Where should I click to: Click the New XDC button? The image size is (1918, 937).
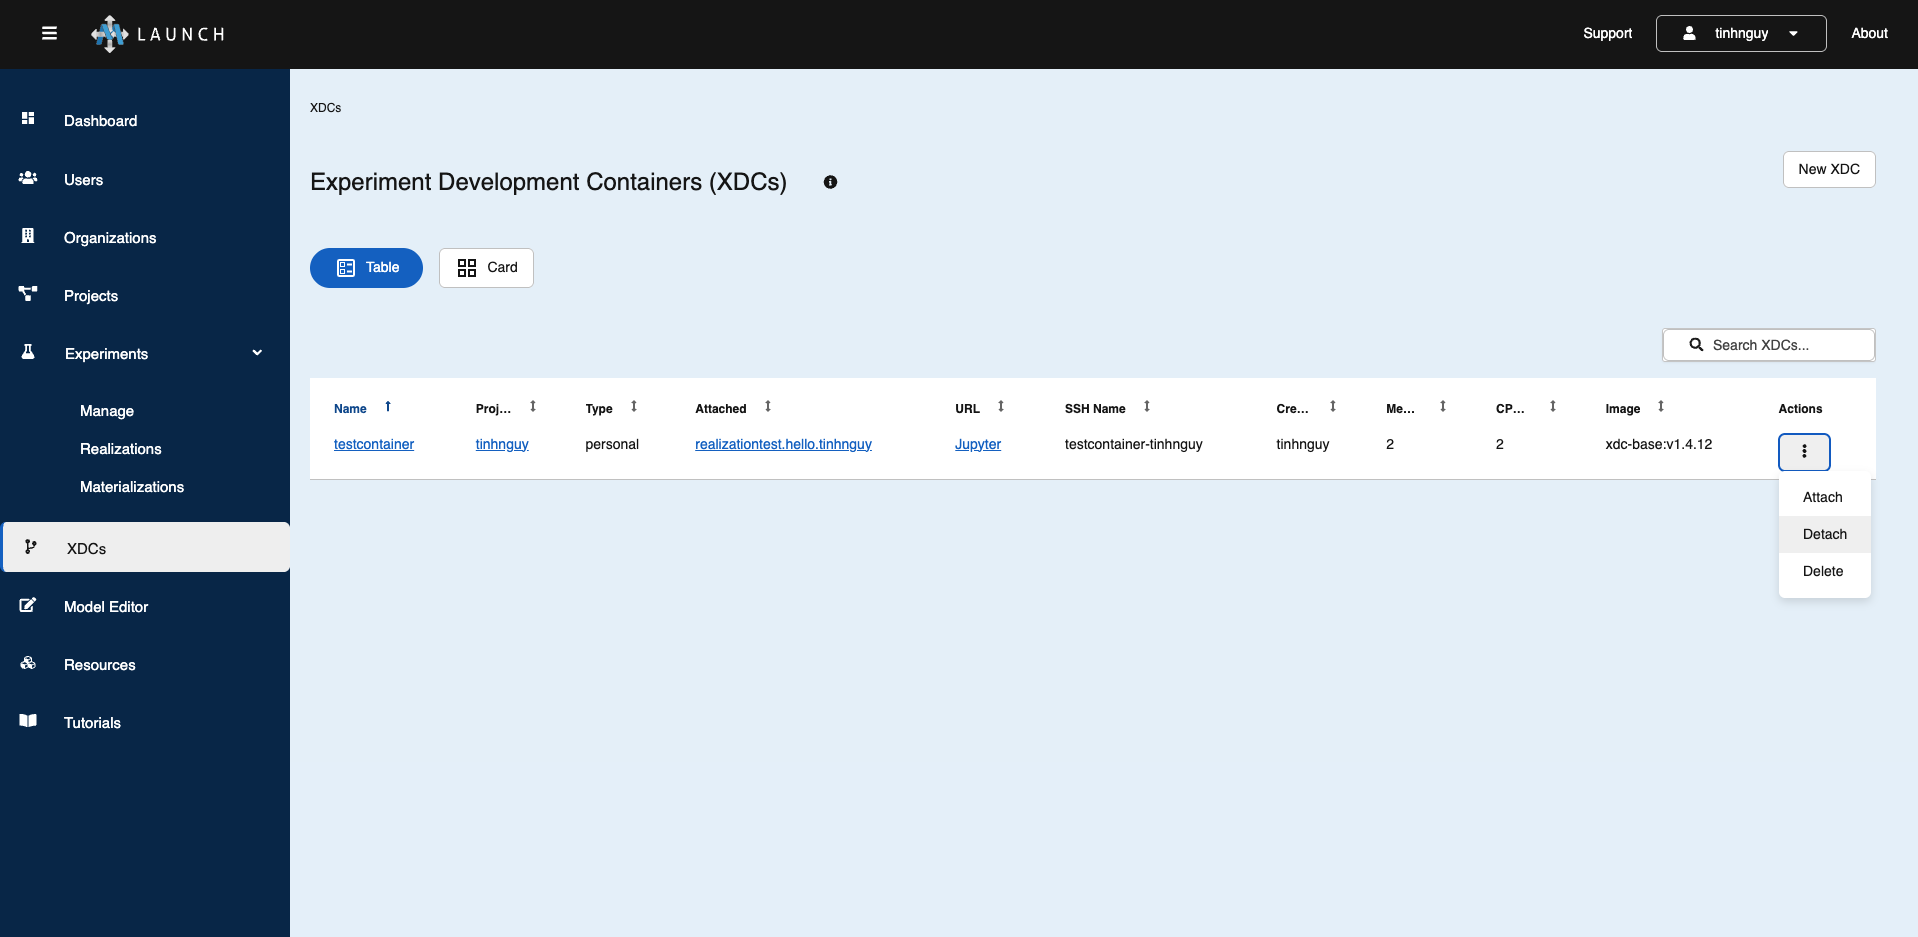[x=1828, y=170]
